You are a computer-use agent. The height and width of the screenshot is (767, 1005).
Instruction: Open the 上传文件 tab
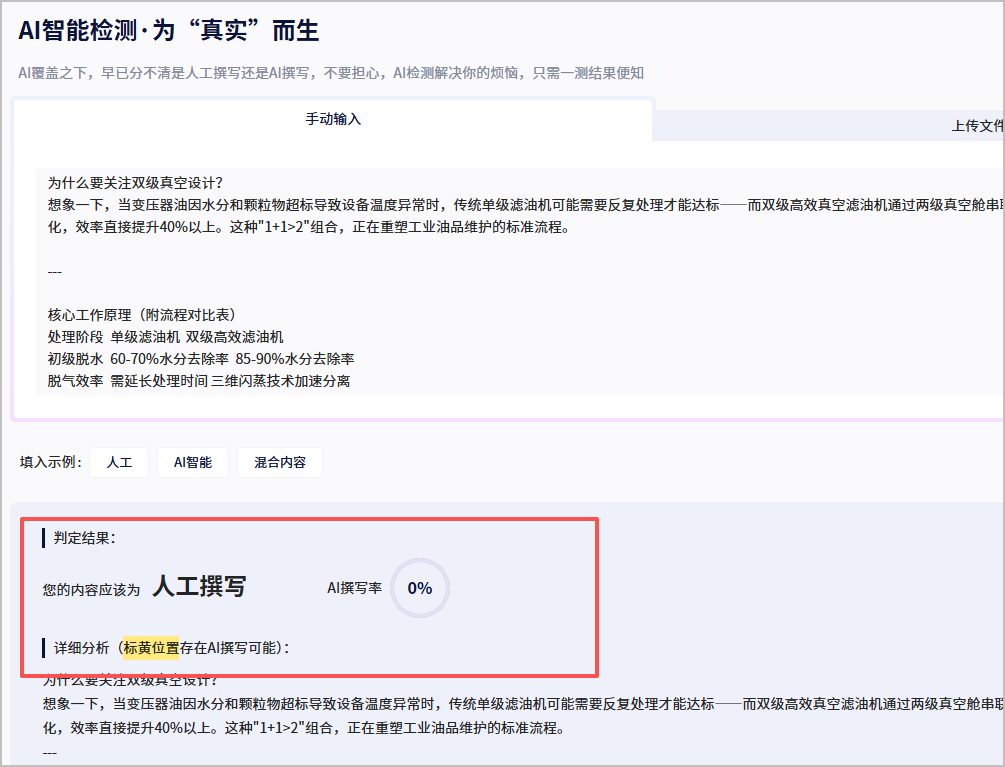(x=976, y=126)
